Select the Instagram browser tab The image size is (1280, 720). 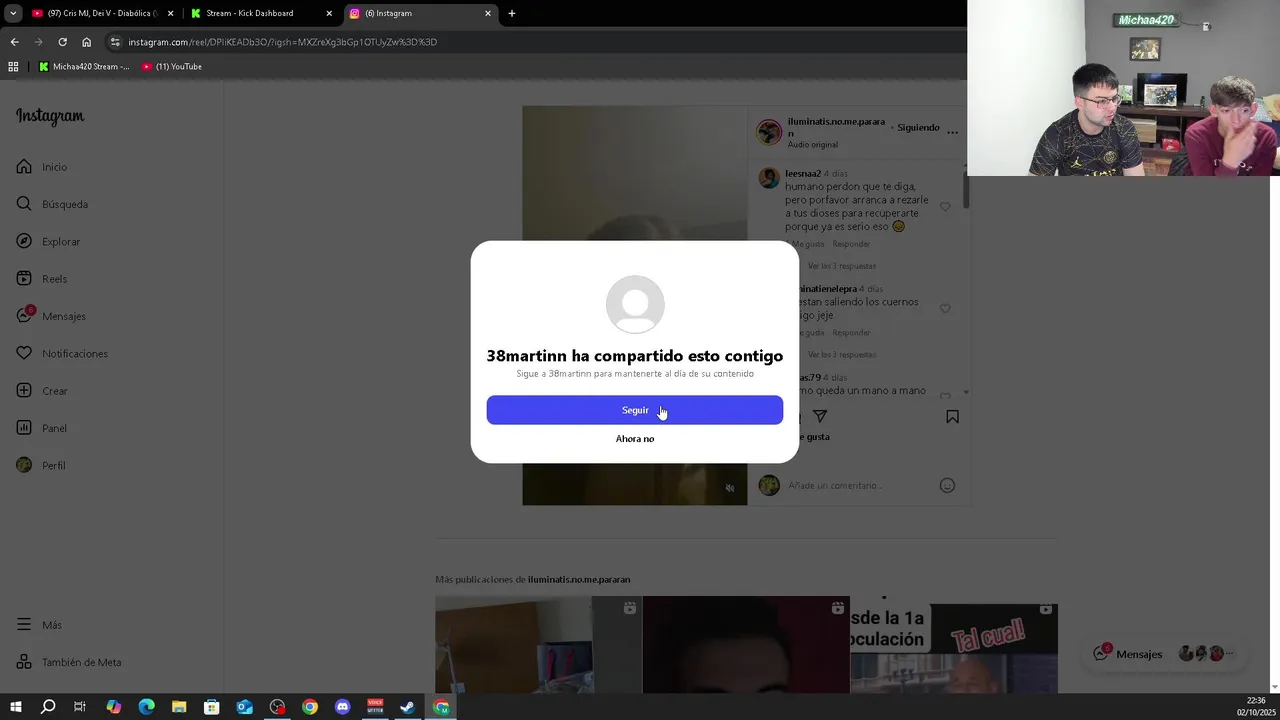tap(420, 13)
